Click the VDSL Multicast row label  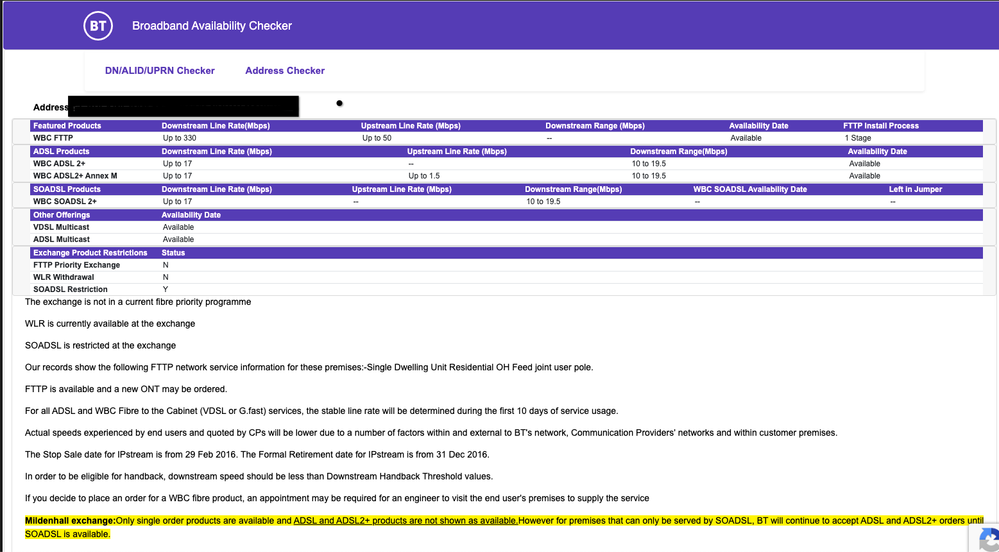tap(61, 227)
